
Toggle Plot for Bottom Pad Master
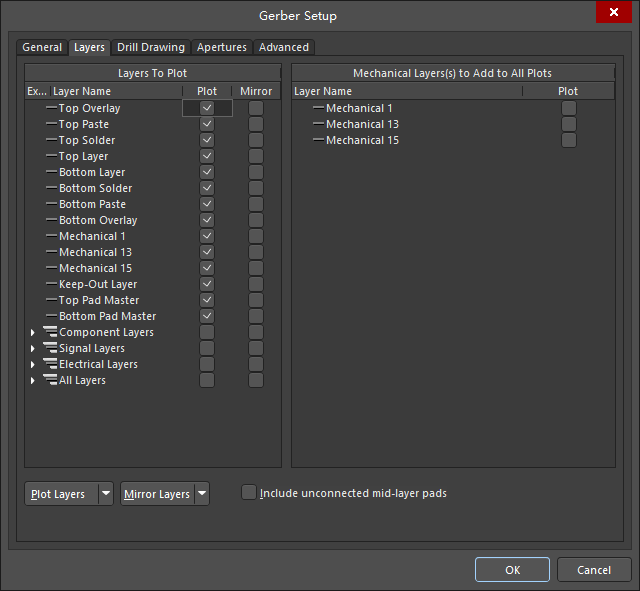click(207, 316)
